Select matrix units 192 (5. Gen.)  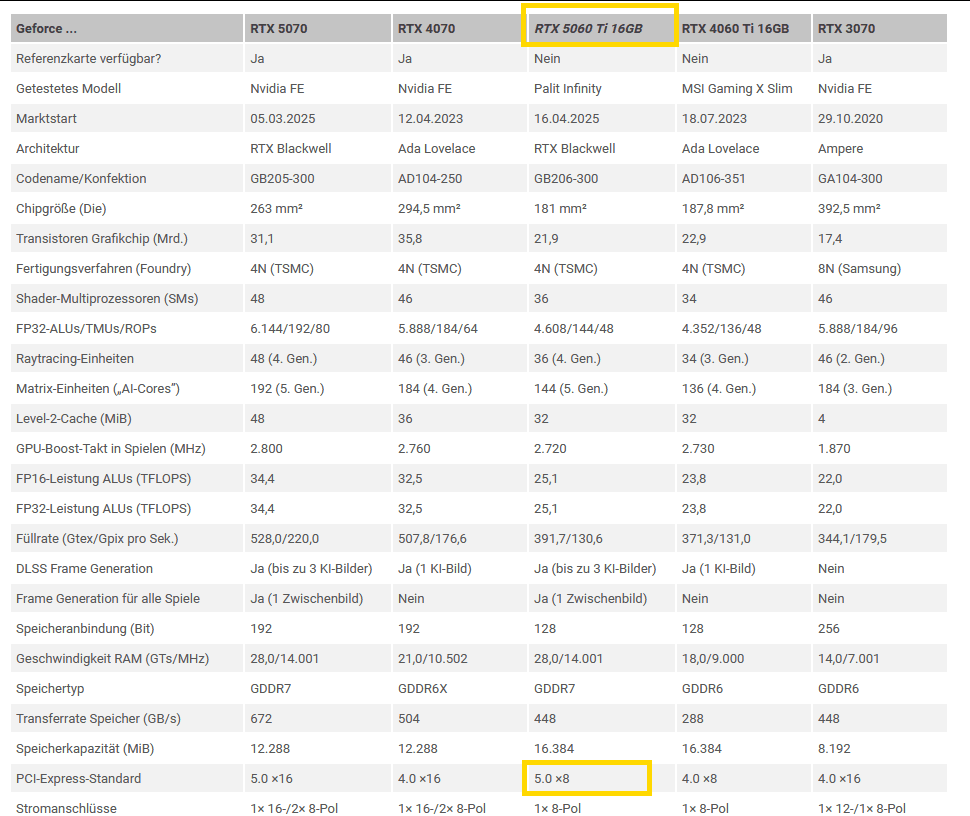pos(287,389)
